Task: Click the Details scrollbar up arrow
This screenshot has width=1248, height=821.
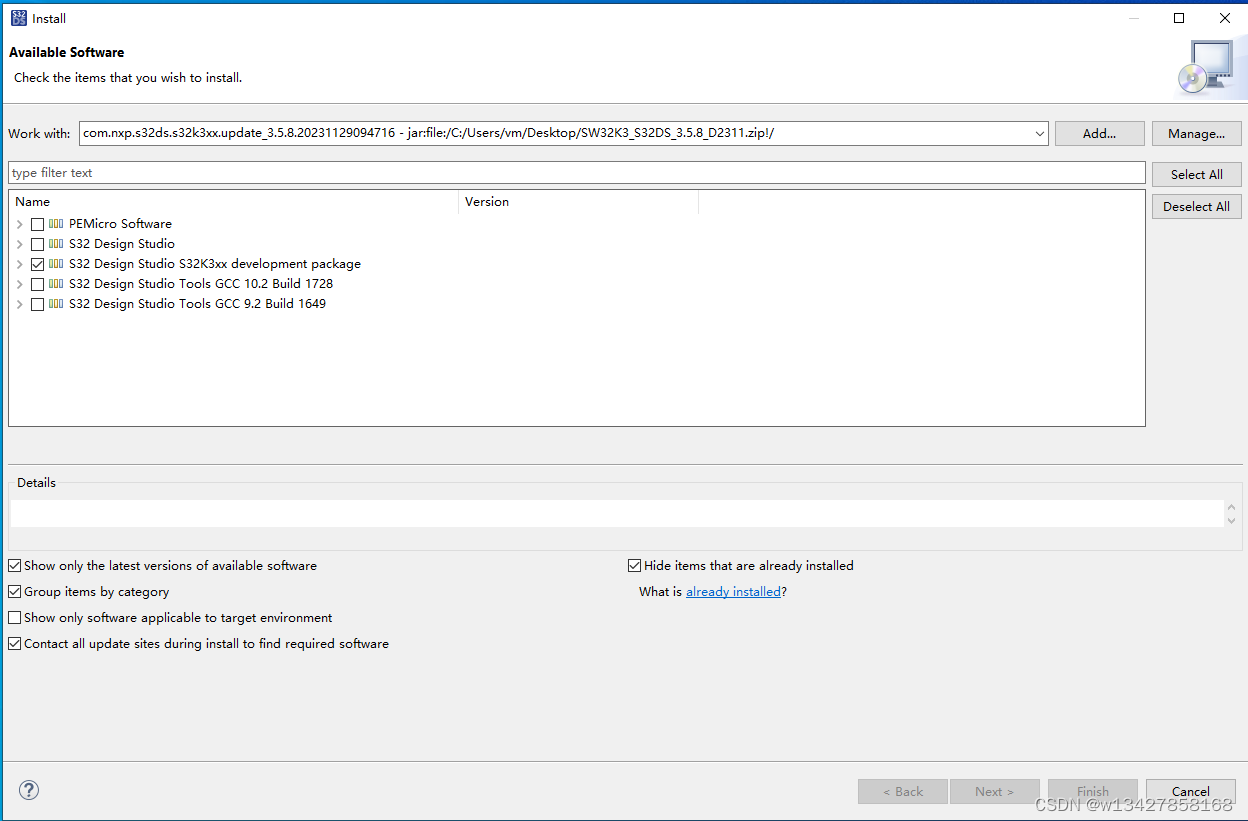Action: (1231, 507)
